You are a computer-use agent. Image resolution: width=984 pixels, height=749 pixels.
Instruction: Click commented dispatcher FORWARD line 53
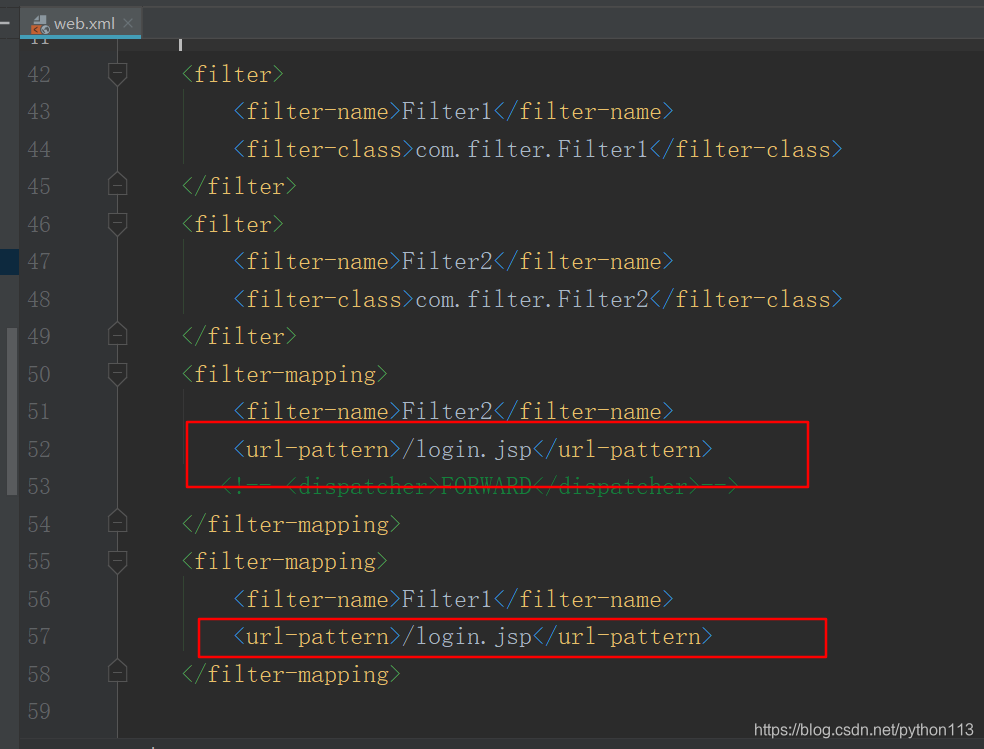pos(480,487)
